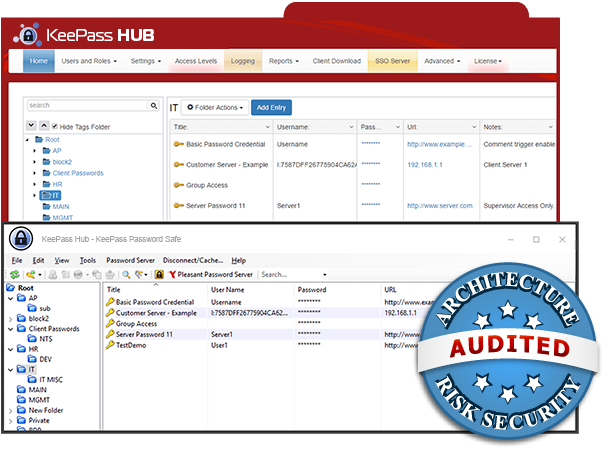Expand the New Folder node in the KeePass tree
This screenshot has width=603, height=457.
[x=11, y=411]
